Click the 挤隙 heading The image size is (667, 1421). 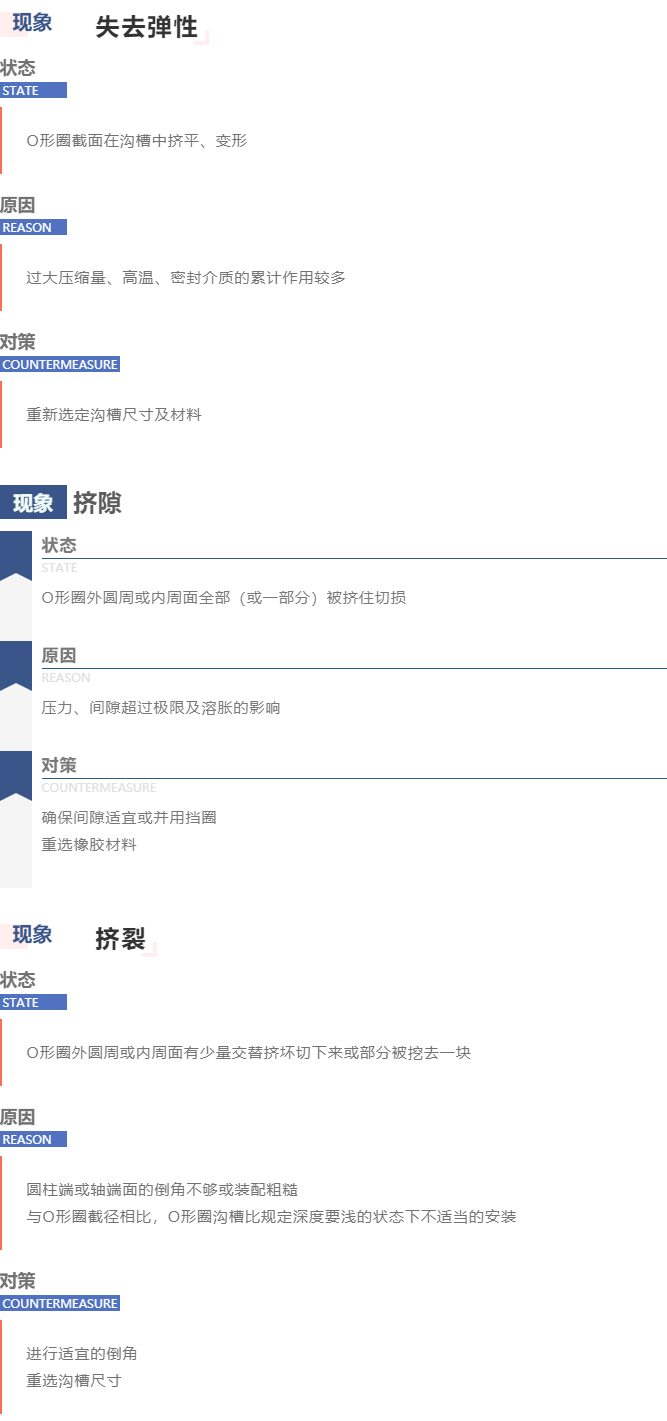coord(97,503)
